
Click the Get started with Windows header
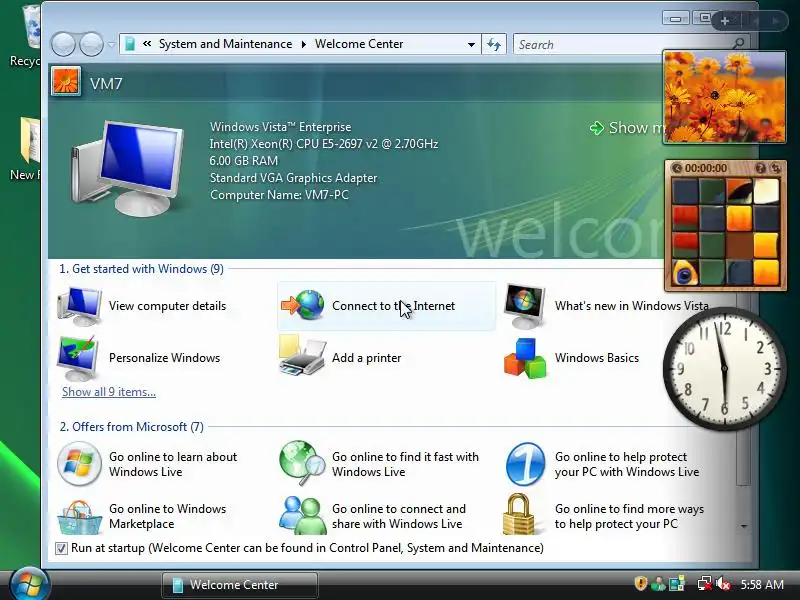(141, 269)
